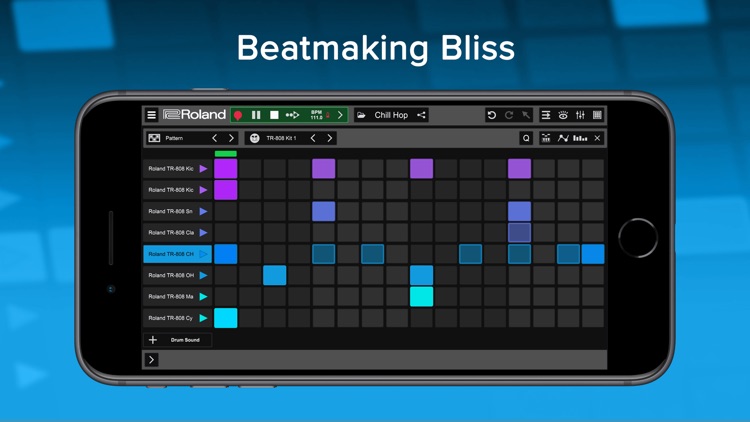Go to the previous pattern

[215, 138]
